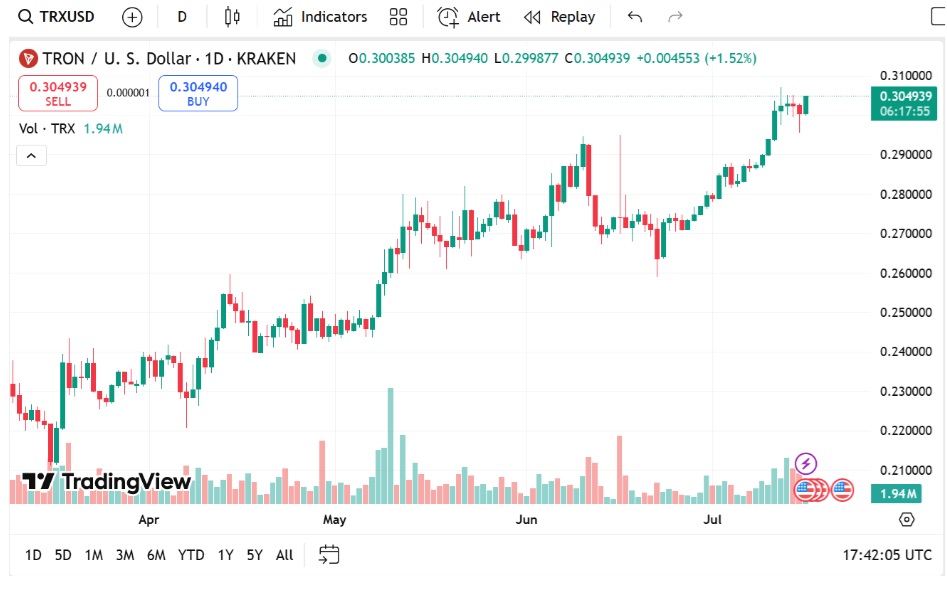Viewport: 947px width, 602px height.
Task: Click the red SELL price button
Action: [58, 93]
